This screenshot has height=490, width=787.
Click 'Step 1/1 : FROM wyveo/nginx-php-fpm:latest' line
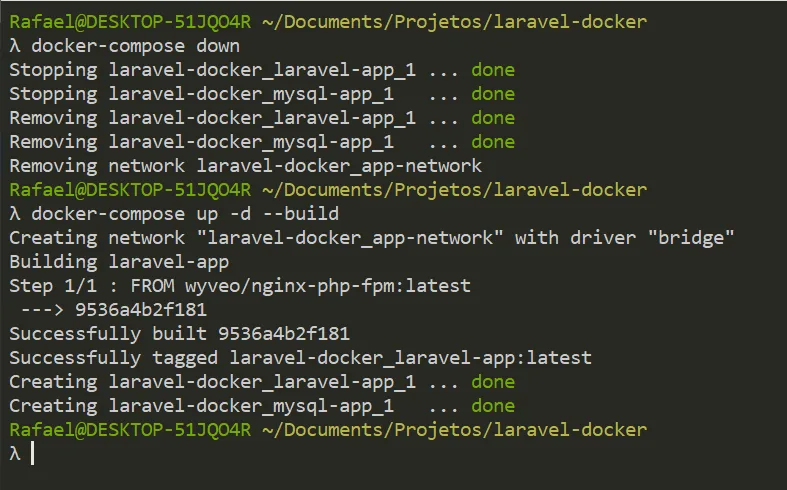pos(240,286)
